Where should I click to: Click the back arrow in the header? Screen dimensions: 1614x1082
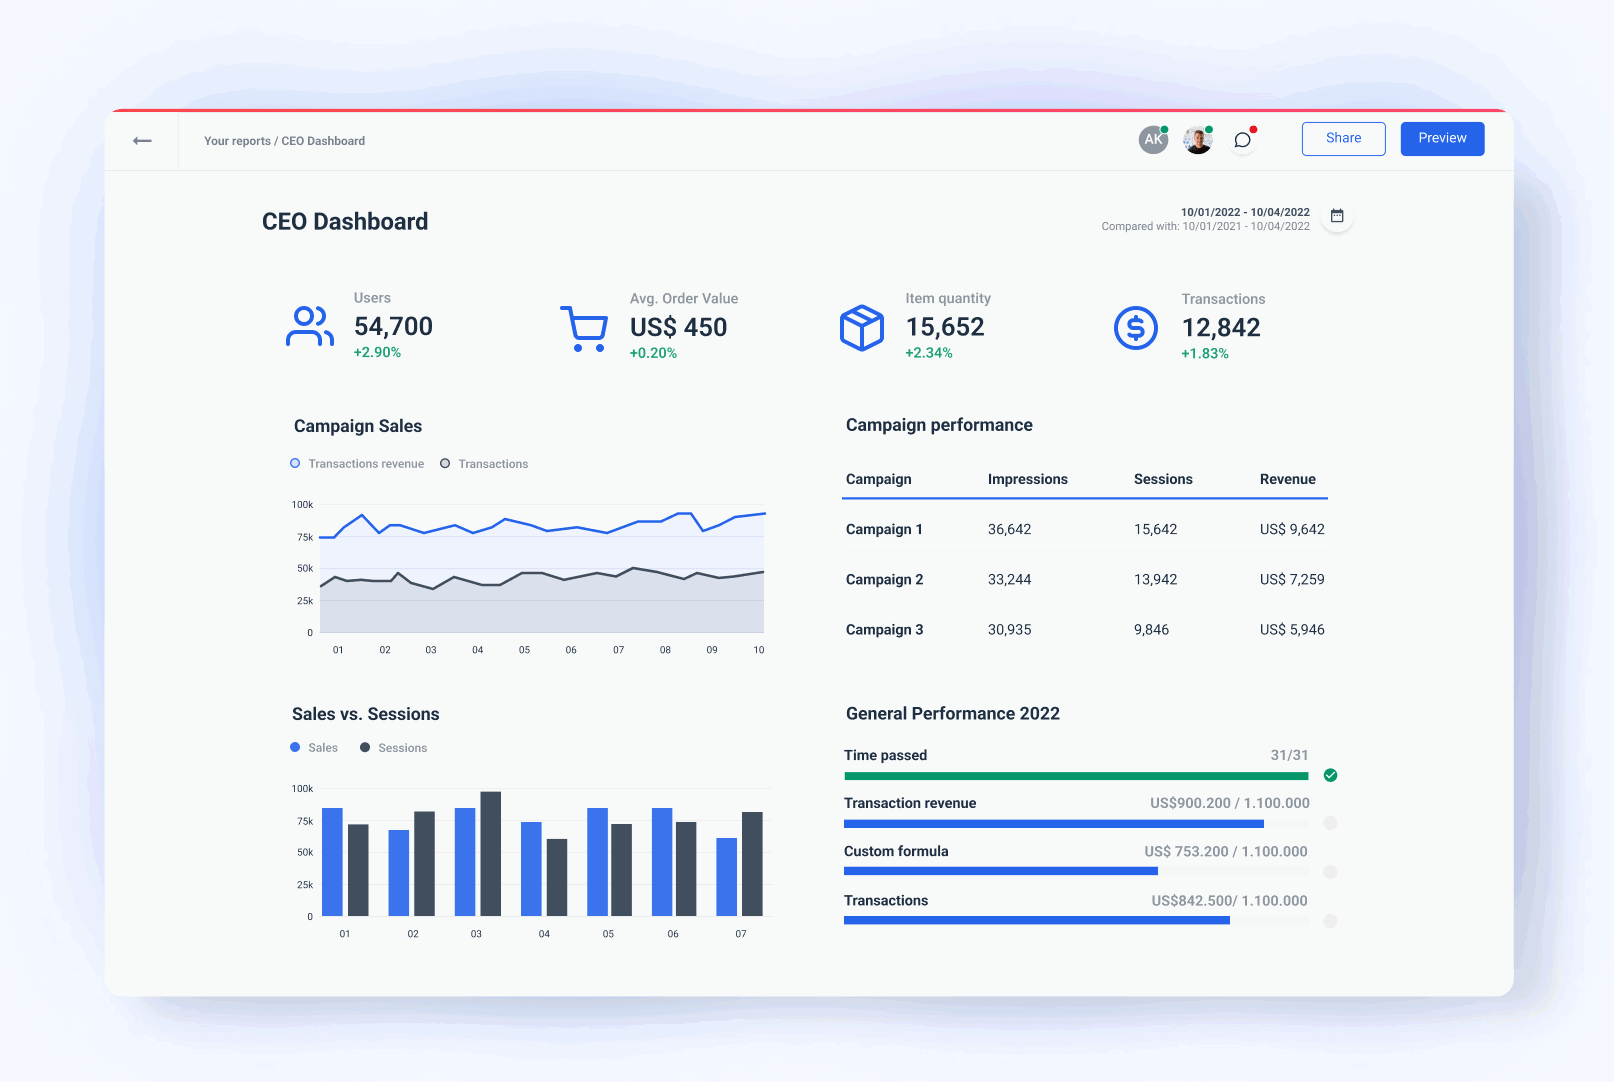click(141, 141)
